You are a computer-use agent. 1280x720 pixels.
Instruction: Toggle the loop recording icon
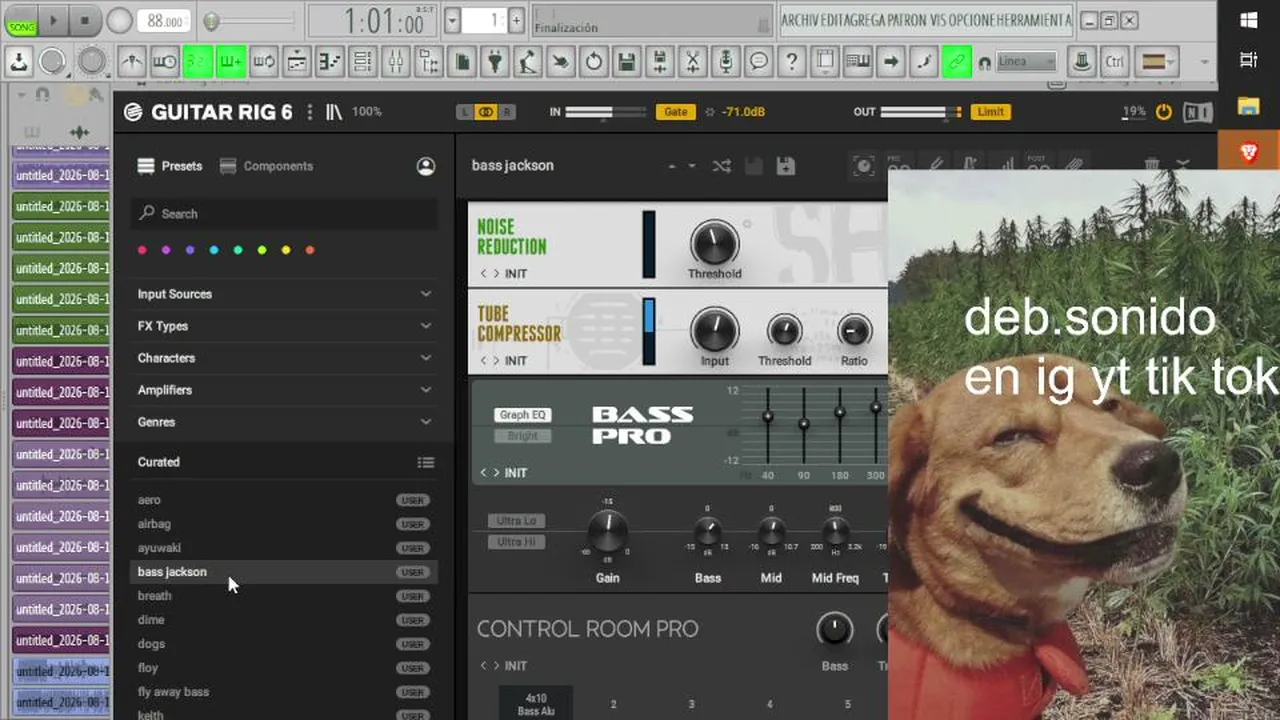[x=264, y=62]
